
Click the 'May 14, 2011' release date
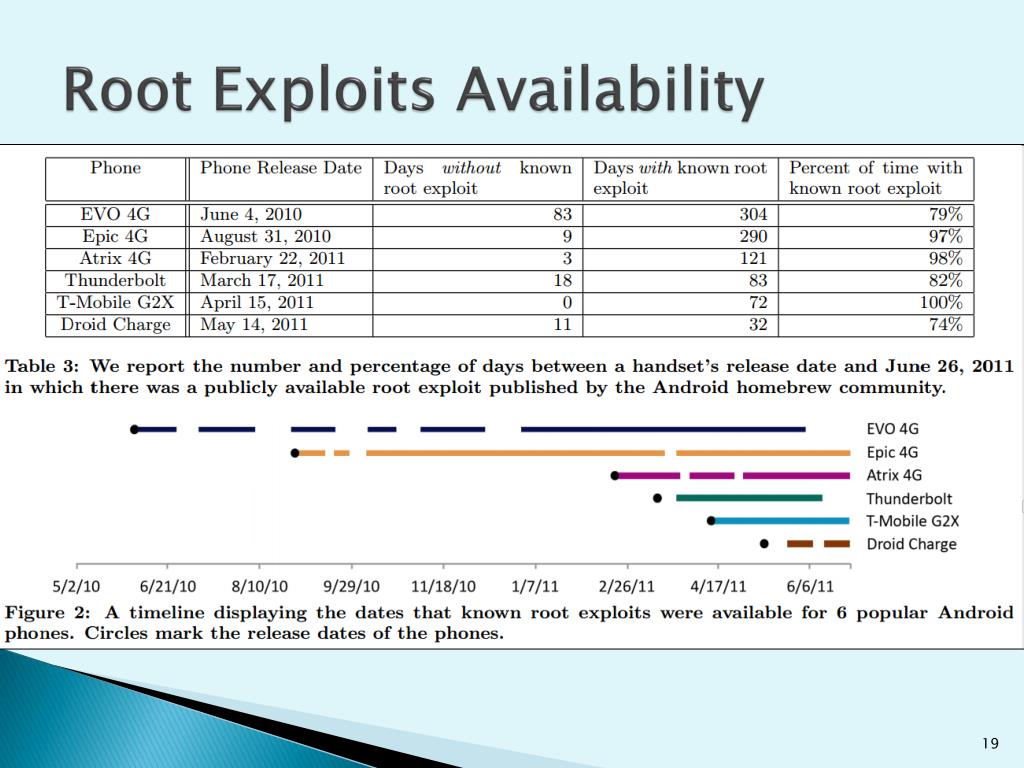coord(253,325)
